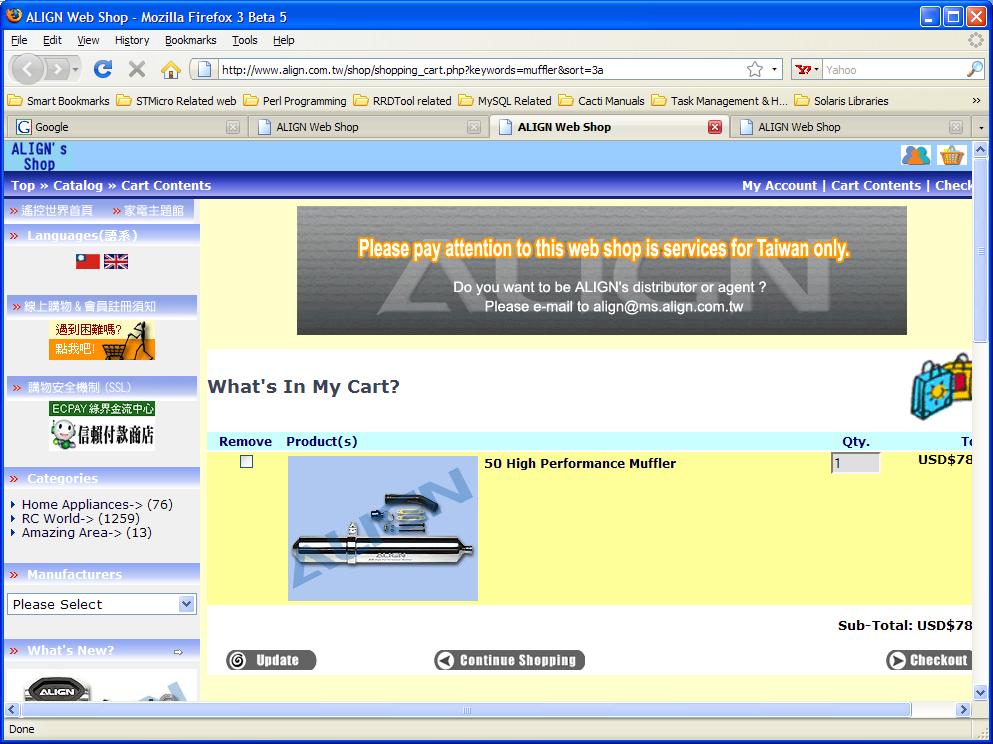993x744 pixels.
Task: Close the Google tab
Action: click(232, 127)
